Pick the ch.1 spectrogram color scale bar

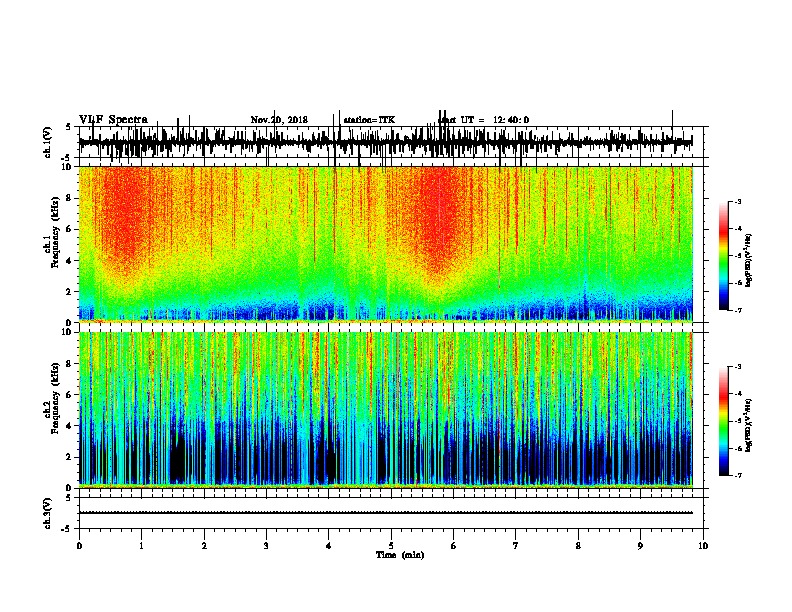tap(724, 256)
